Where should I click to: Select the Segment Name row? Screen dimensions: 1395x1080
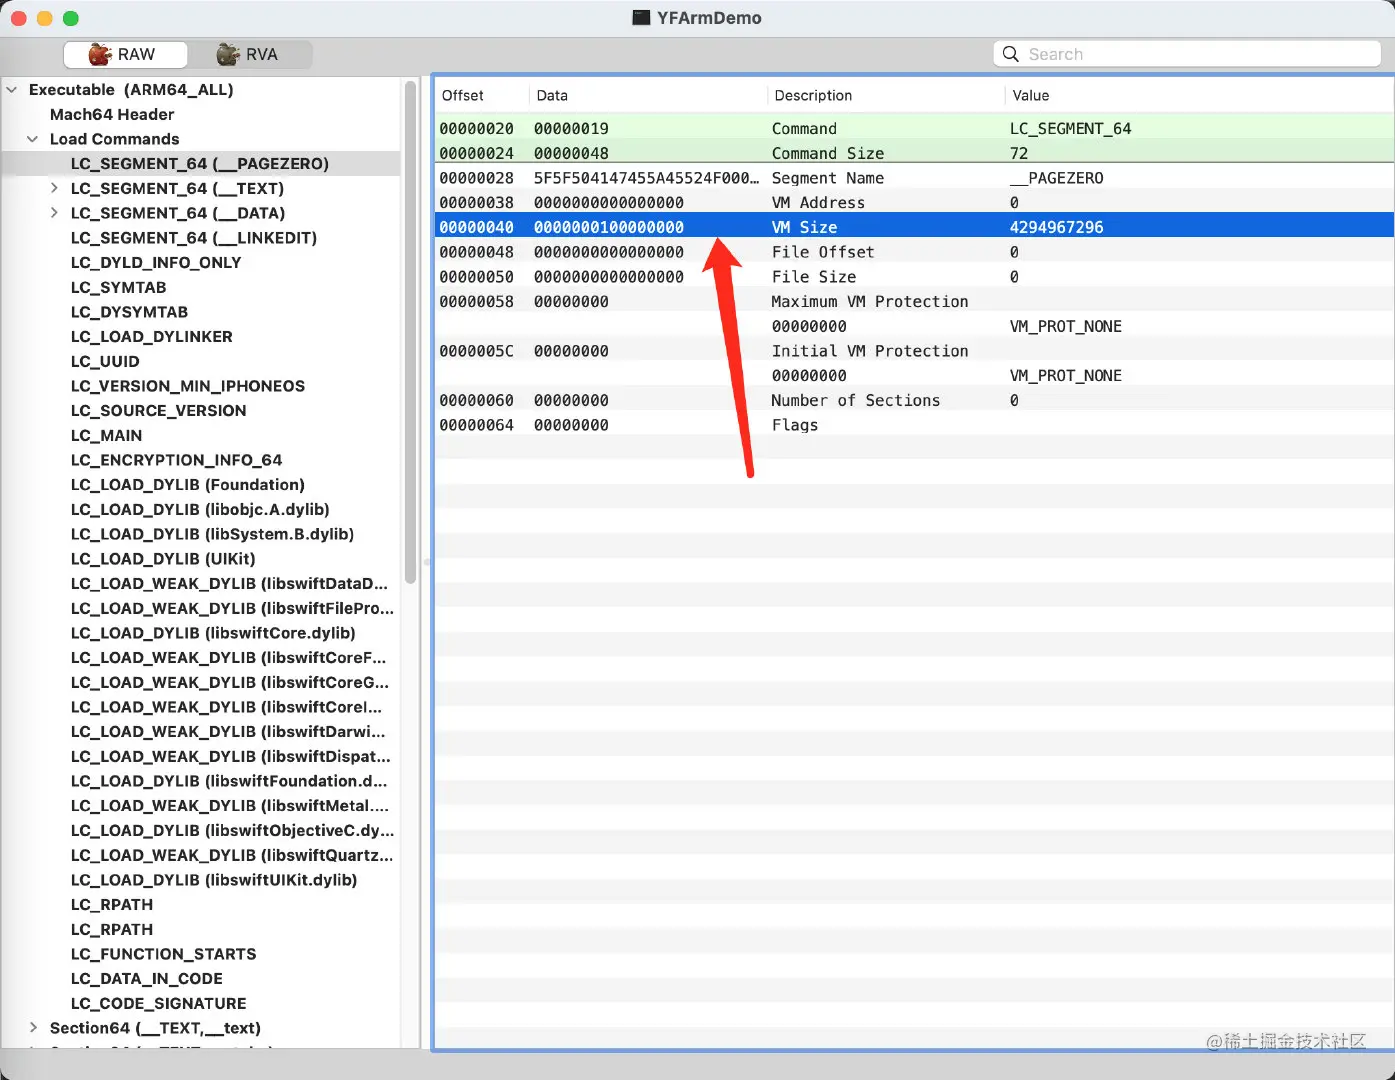pos(914,178)
